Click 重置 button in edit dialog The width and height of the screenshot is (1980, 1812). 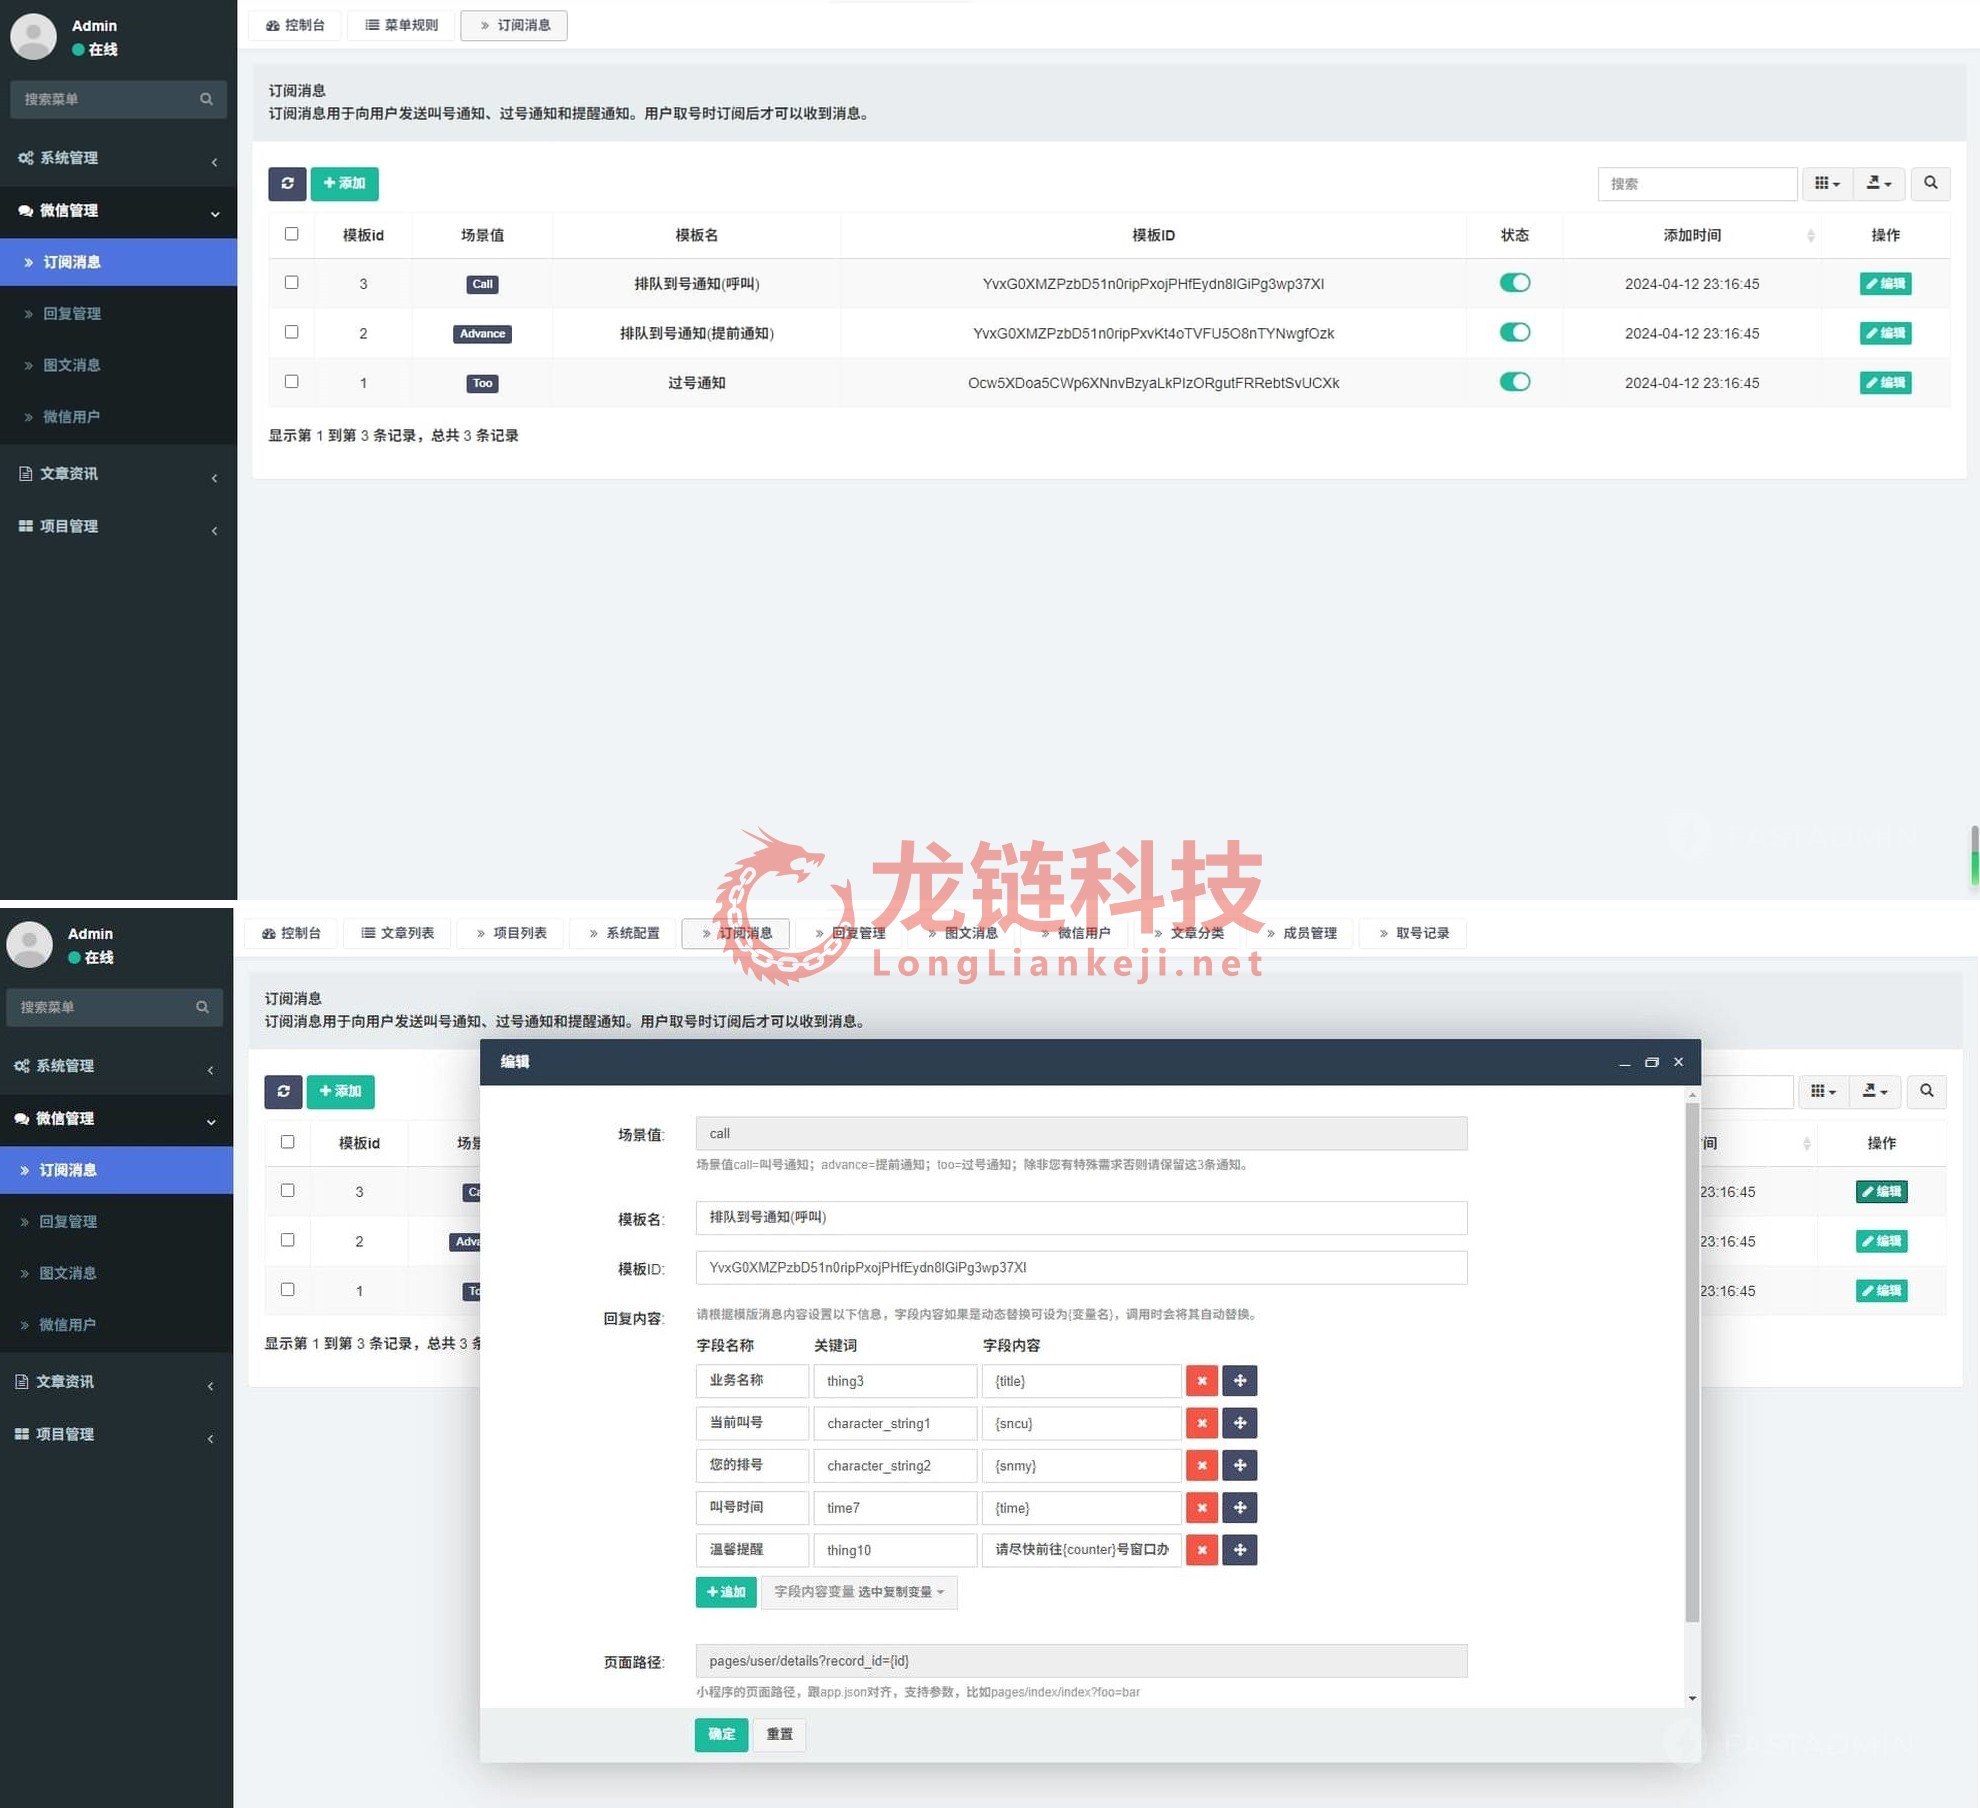779,1734
